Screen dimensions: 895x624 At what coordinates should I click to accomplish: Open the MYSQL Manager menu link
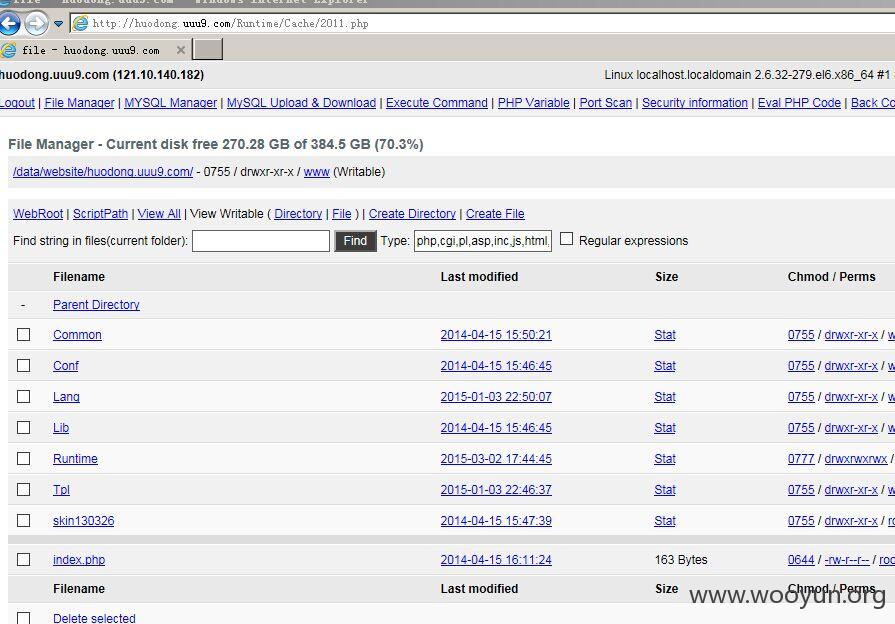[171, 103]
